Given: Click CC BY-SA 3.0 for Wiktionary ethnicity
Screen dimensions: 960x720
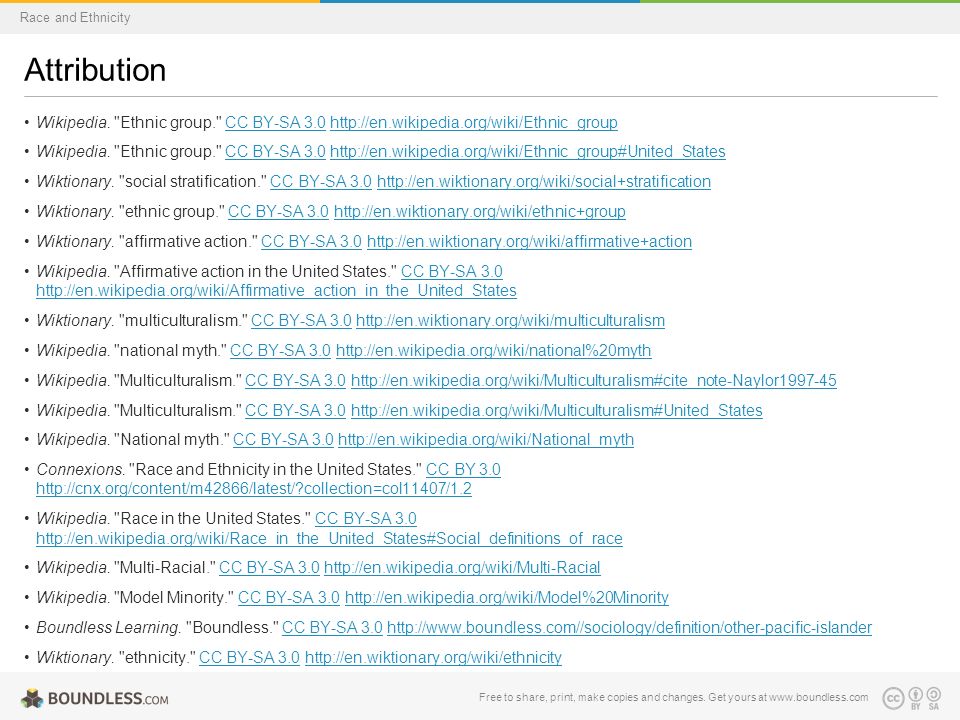Looking at the screenshot, I should (x=249, y=658).
